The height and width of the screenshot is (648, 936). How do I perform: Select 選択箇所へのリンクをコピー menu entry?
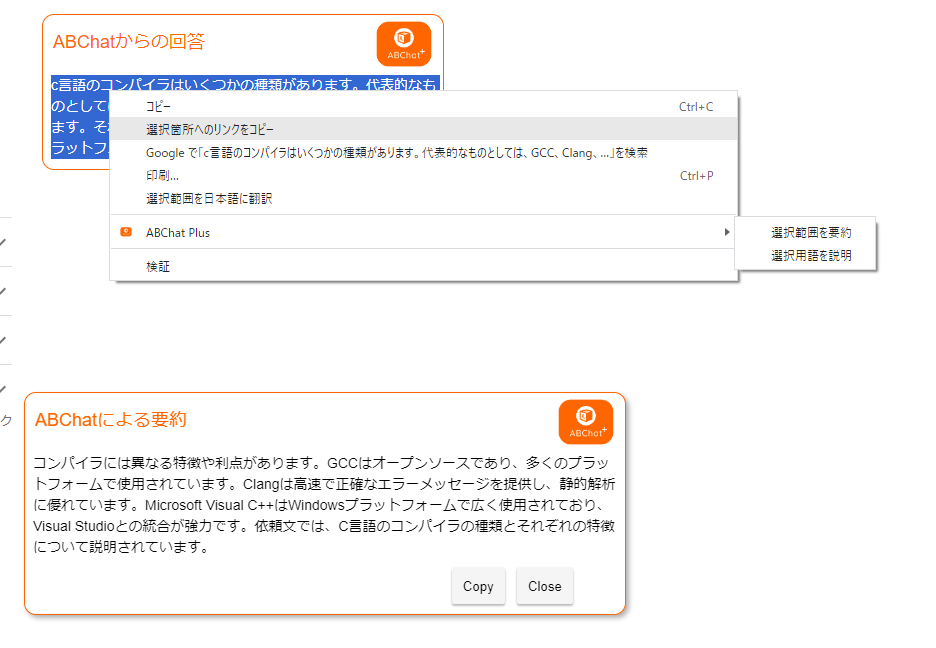point(209,130)
